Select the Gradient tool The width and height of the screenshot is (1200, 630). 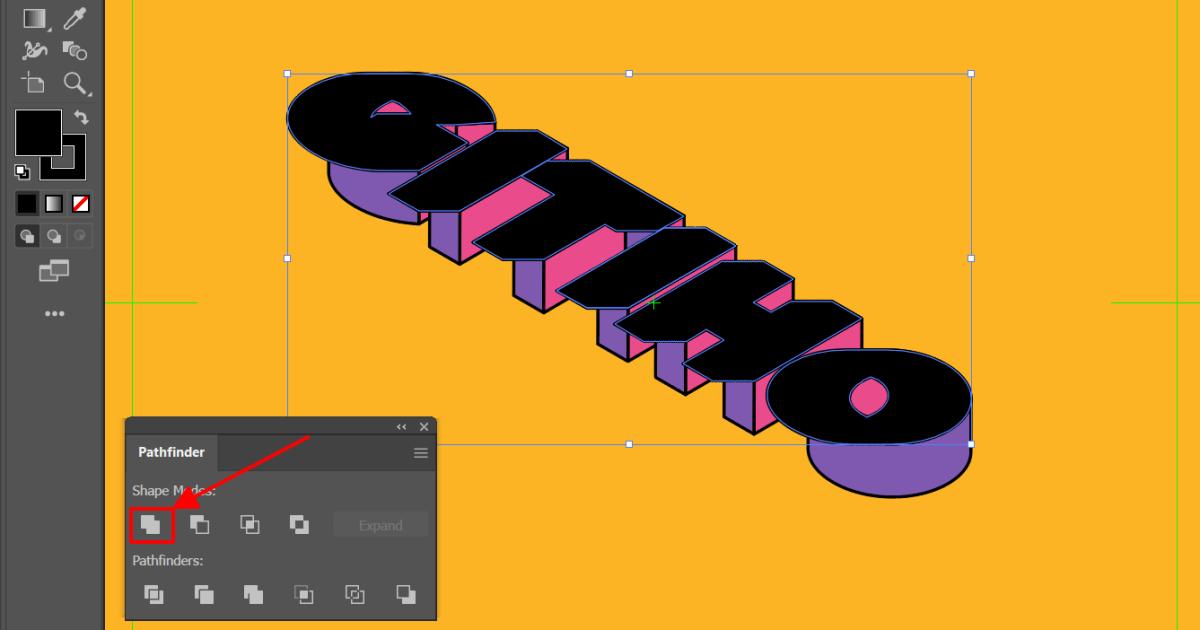[x=36, y=19]
